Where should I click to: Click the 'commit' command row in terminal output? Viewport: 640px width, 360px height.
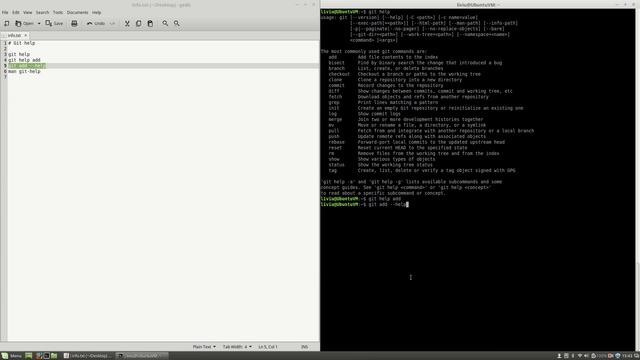pos(386,85)
